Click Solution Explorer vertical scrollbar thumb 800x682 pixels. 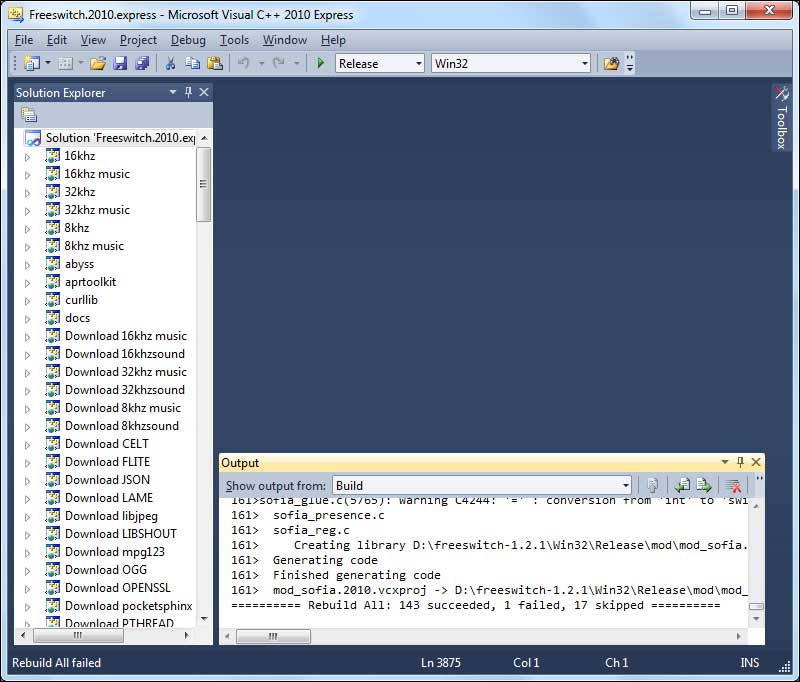coord(204,184)
